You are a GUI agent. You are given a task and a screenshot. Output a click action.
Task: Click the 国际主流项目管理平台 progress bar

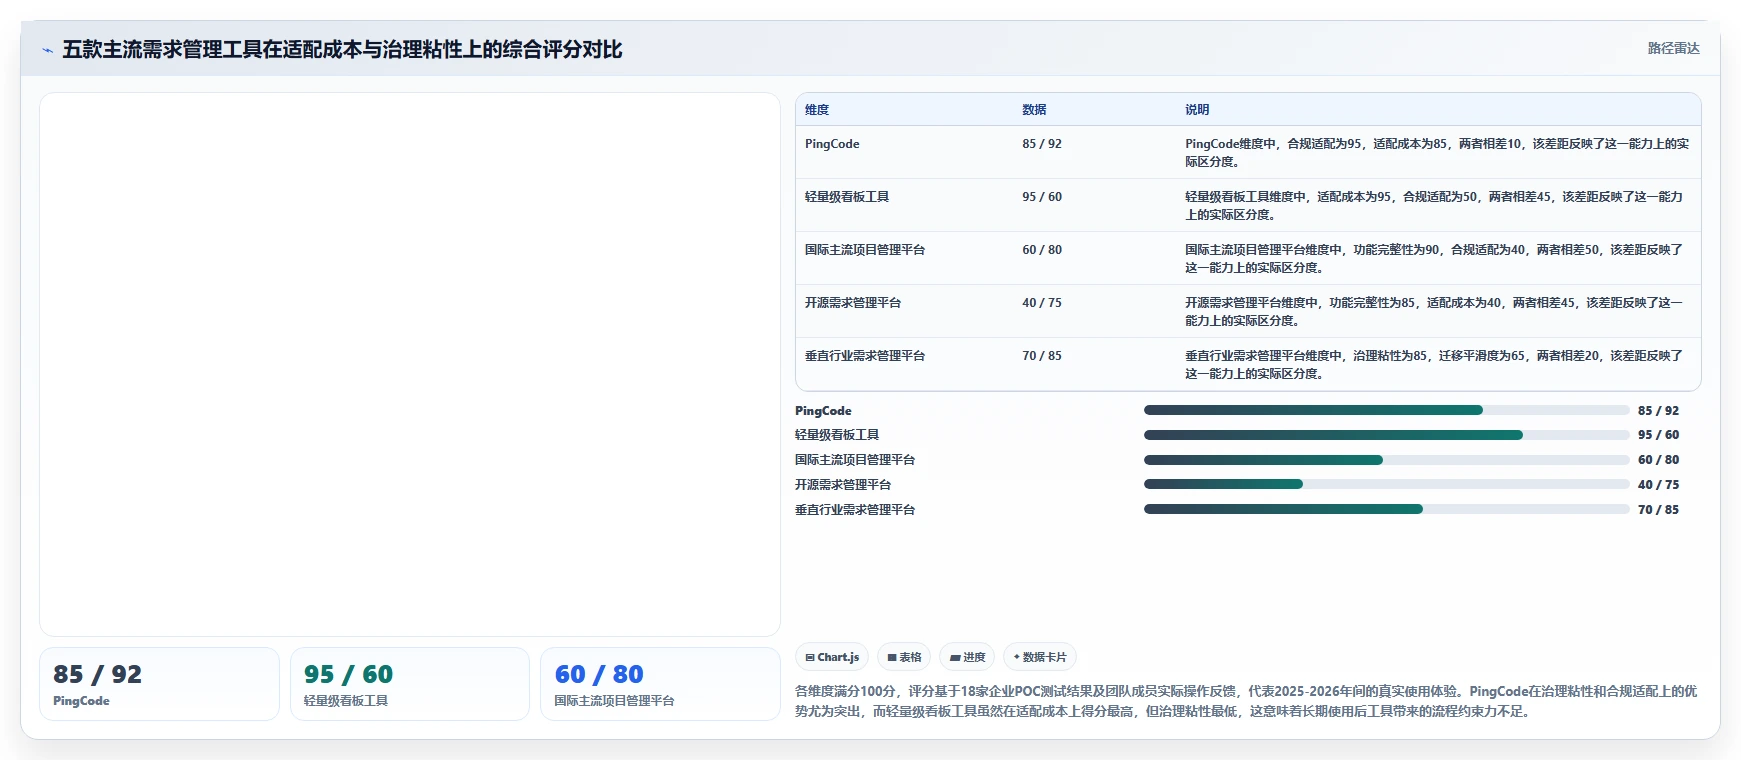point(1387,460)
